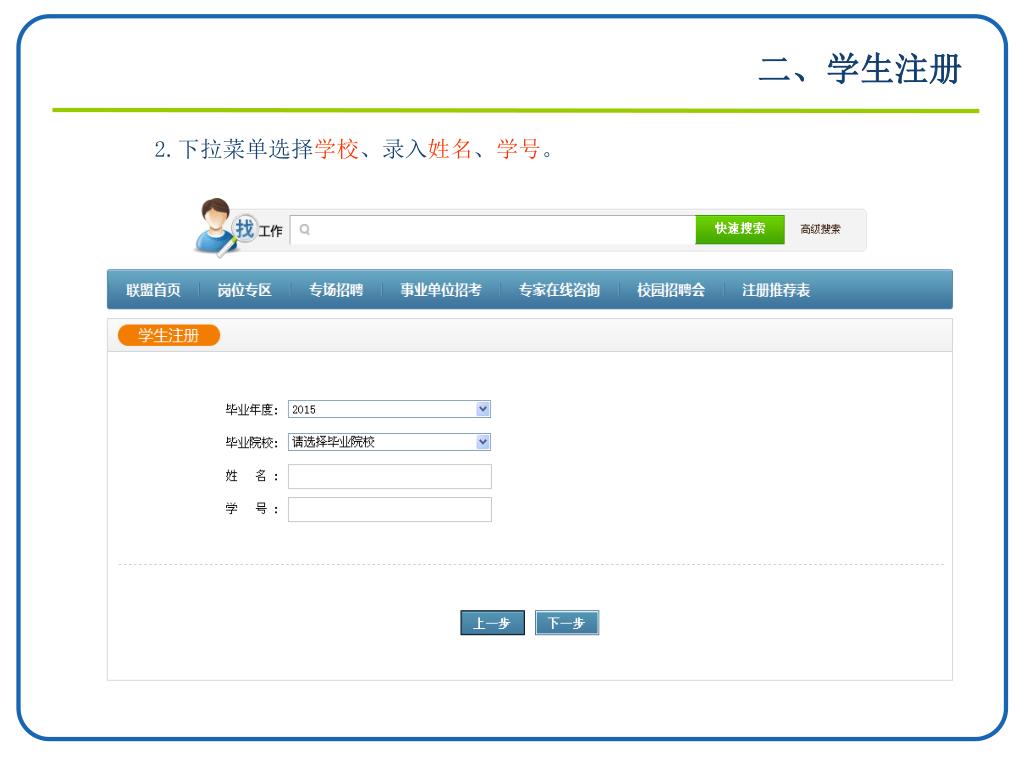Image resolution: width=1024 pixels, height=768 pixels.
Task: Expand the 毕业院校 school dropdown arrow
Action: (x=483, y=442)
